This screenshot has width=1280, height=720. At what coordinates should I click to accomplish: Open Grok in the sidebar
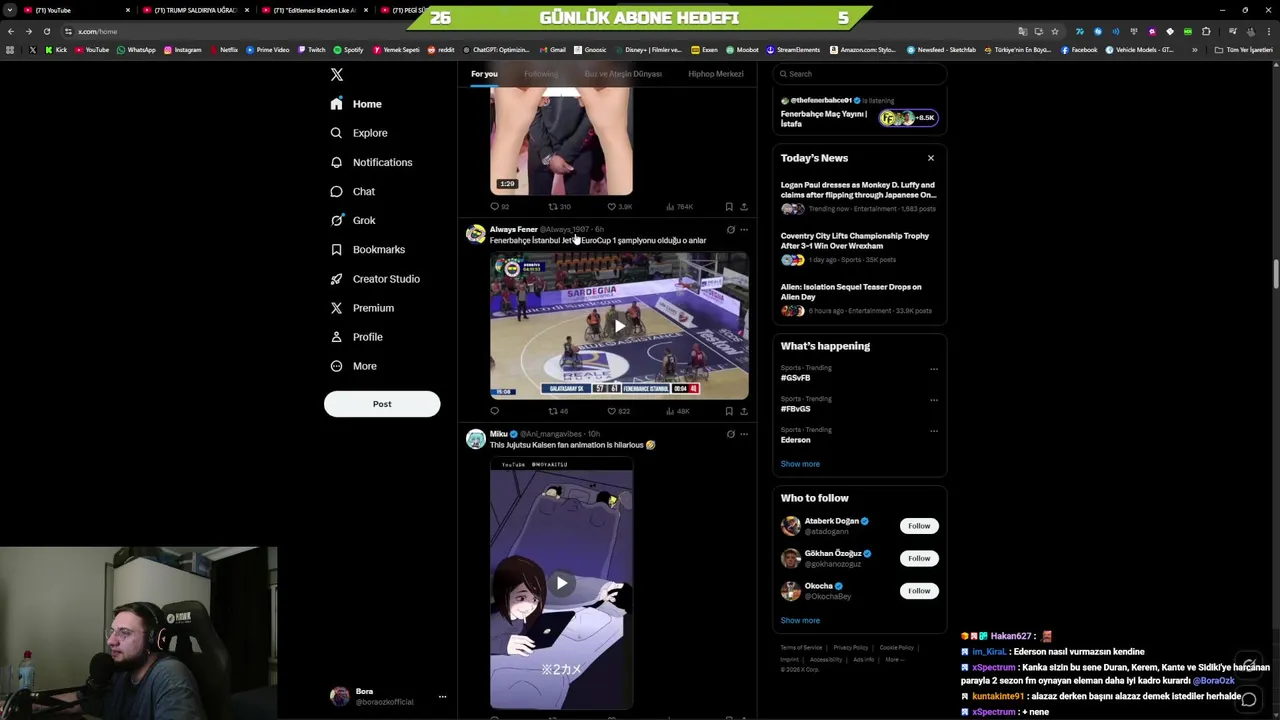coord(352,220)
